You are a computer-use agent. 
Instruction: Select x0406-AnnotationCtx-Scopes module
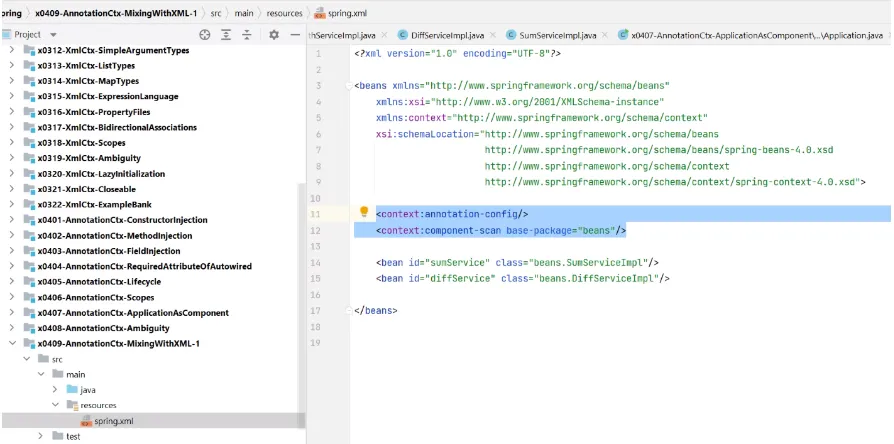coord(96,298)
